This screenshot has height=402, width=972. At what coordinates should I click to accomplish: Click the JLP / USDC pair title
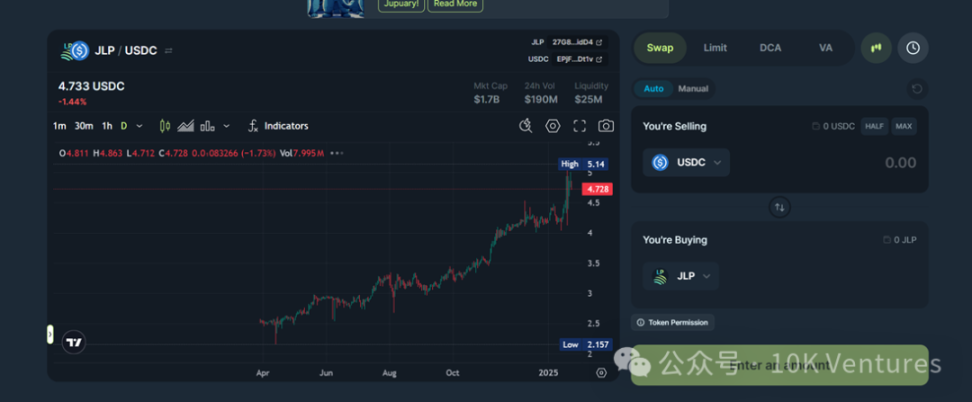point(126,51)
